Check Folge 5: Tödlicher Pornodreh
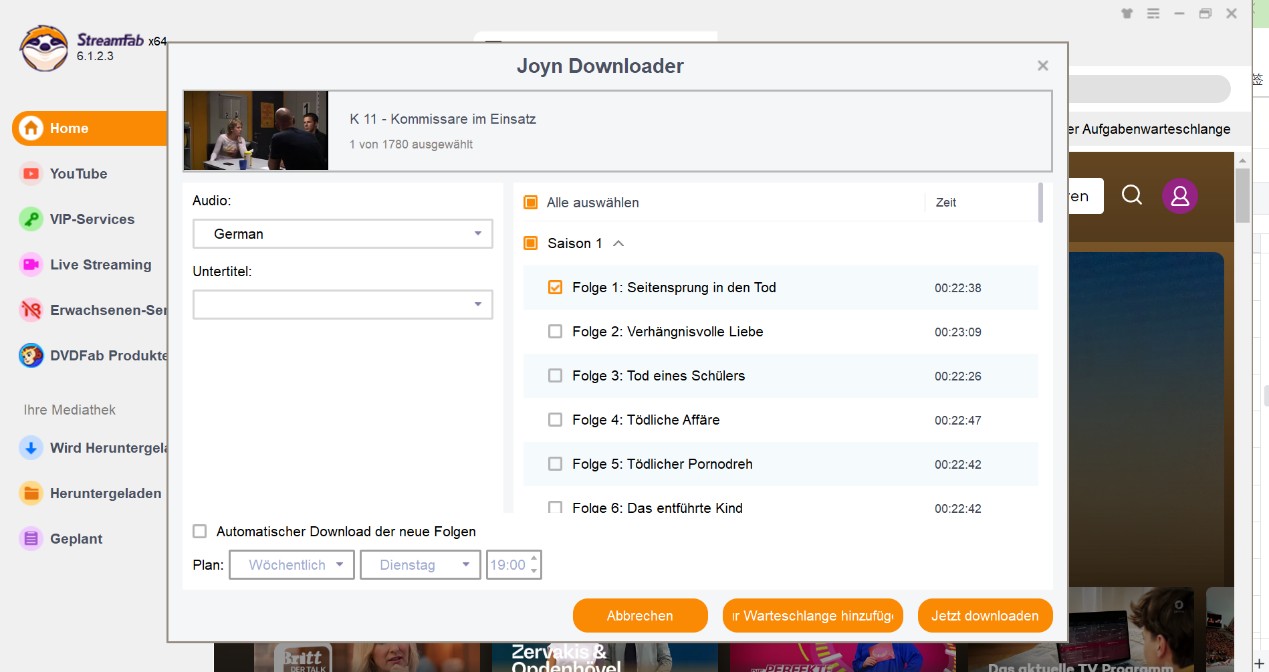The height and width of the screenshot is (672, 1269). (x=555, y=464)
